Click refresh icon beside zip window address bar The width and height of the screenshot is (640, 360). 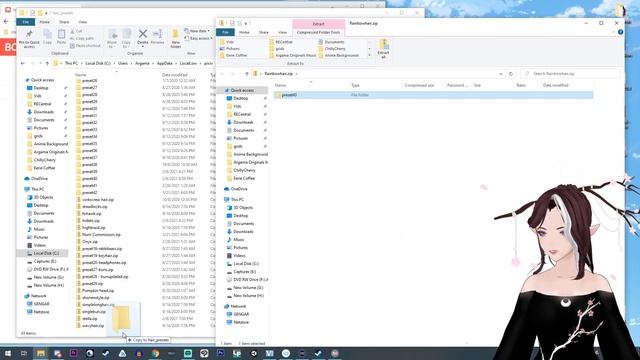point(511,74)
